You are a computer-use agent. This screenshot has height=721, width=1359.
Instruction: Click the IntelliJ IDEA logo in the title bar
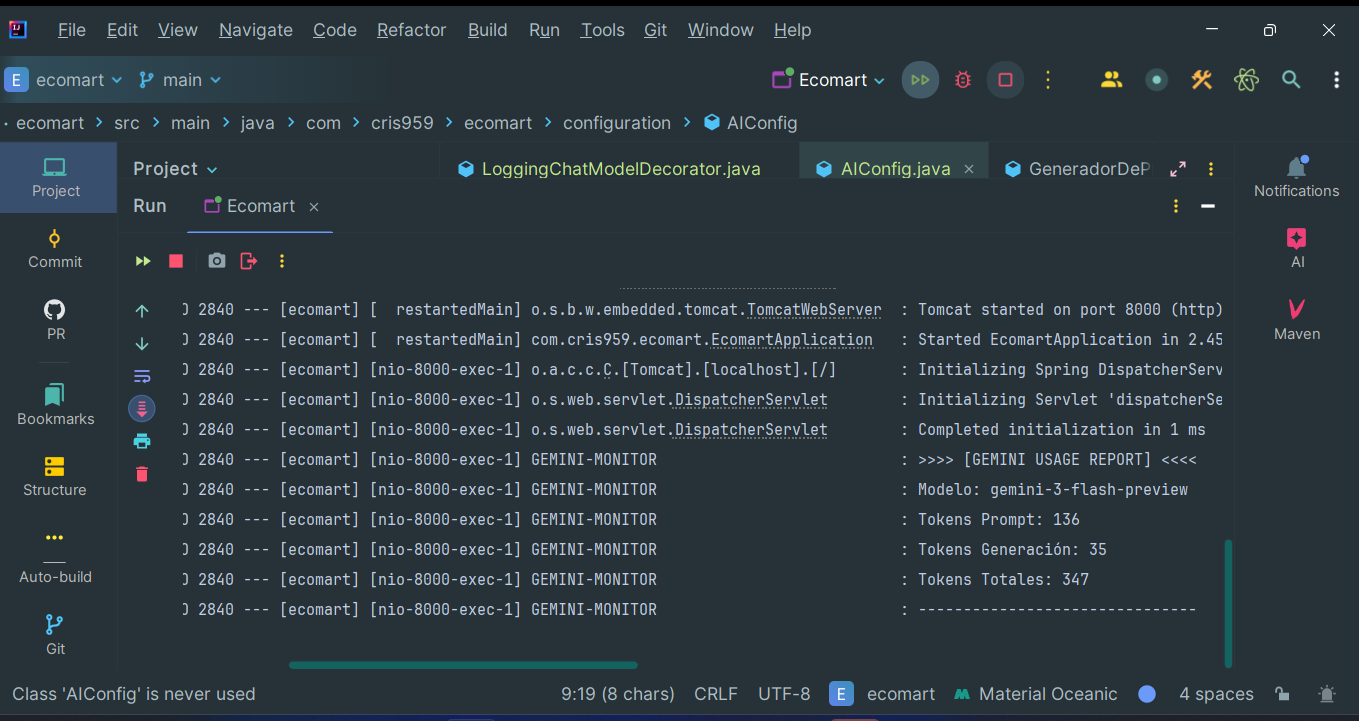[x=18, y=30]
